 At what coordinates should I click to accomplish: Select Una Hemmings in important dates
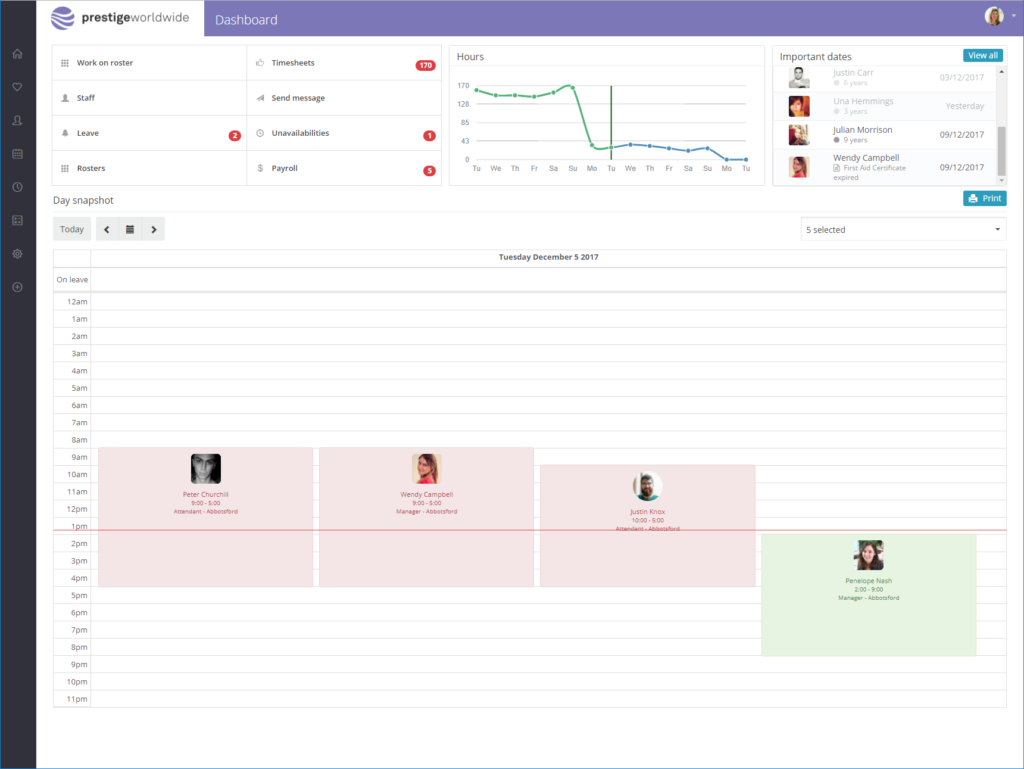tap(886, 106)
